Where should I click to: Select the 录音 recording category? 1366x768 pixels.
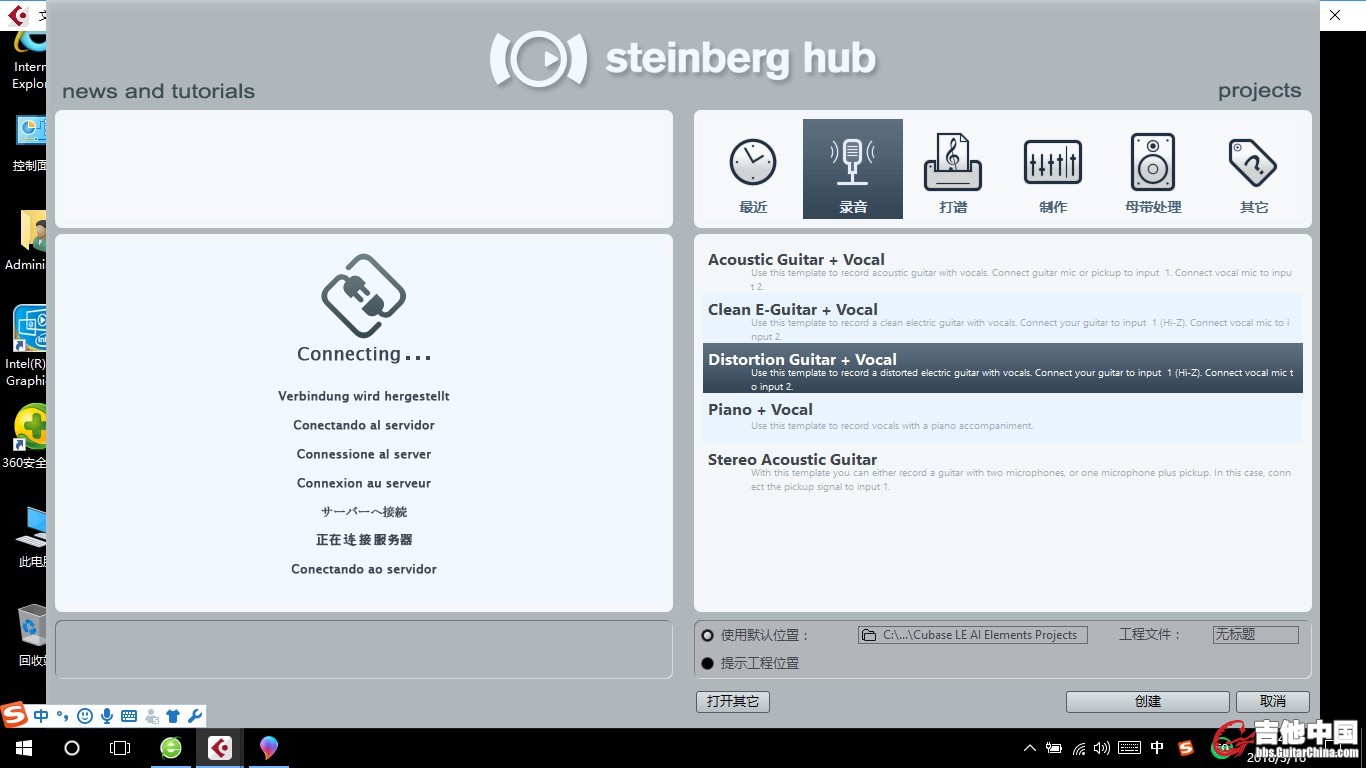point(853,169)
